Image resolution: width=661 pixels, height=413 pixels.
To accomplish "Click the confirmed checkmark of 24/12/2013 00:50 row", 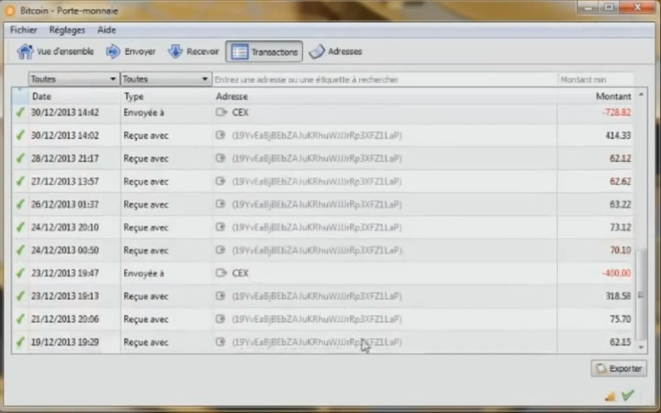I will point(20,250).
